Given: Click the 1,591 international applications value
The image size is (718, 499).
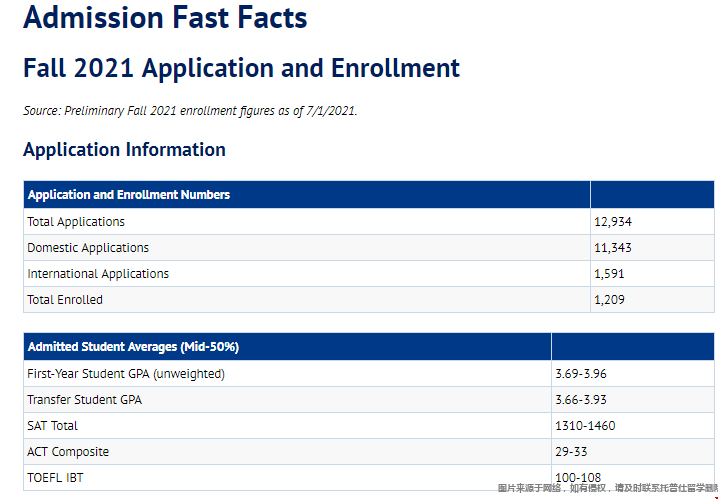Looking at the screenshot, I should pos(610,274).
